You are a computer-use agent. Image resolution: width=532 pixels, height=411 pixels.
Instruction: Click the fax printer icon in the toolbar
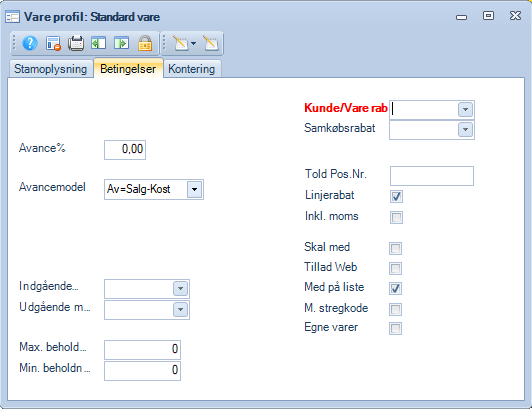pos(76,43)
